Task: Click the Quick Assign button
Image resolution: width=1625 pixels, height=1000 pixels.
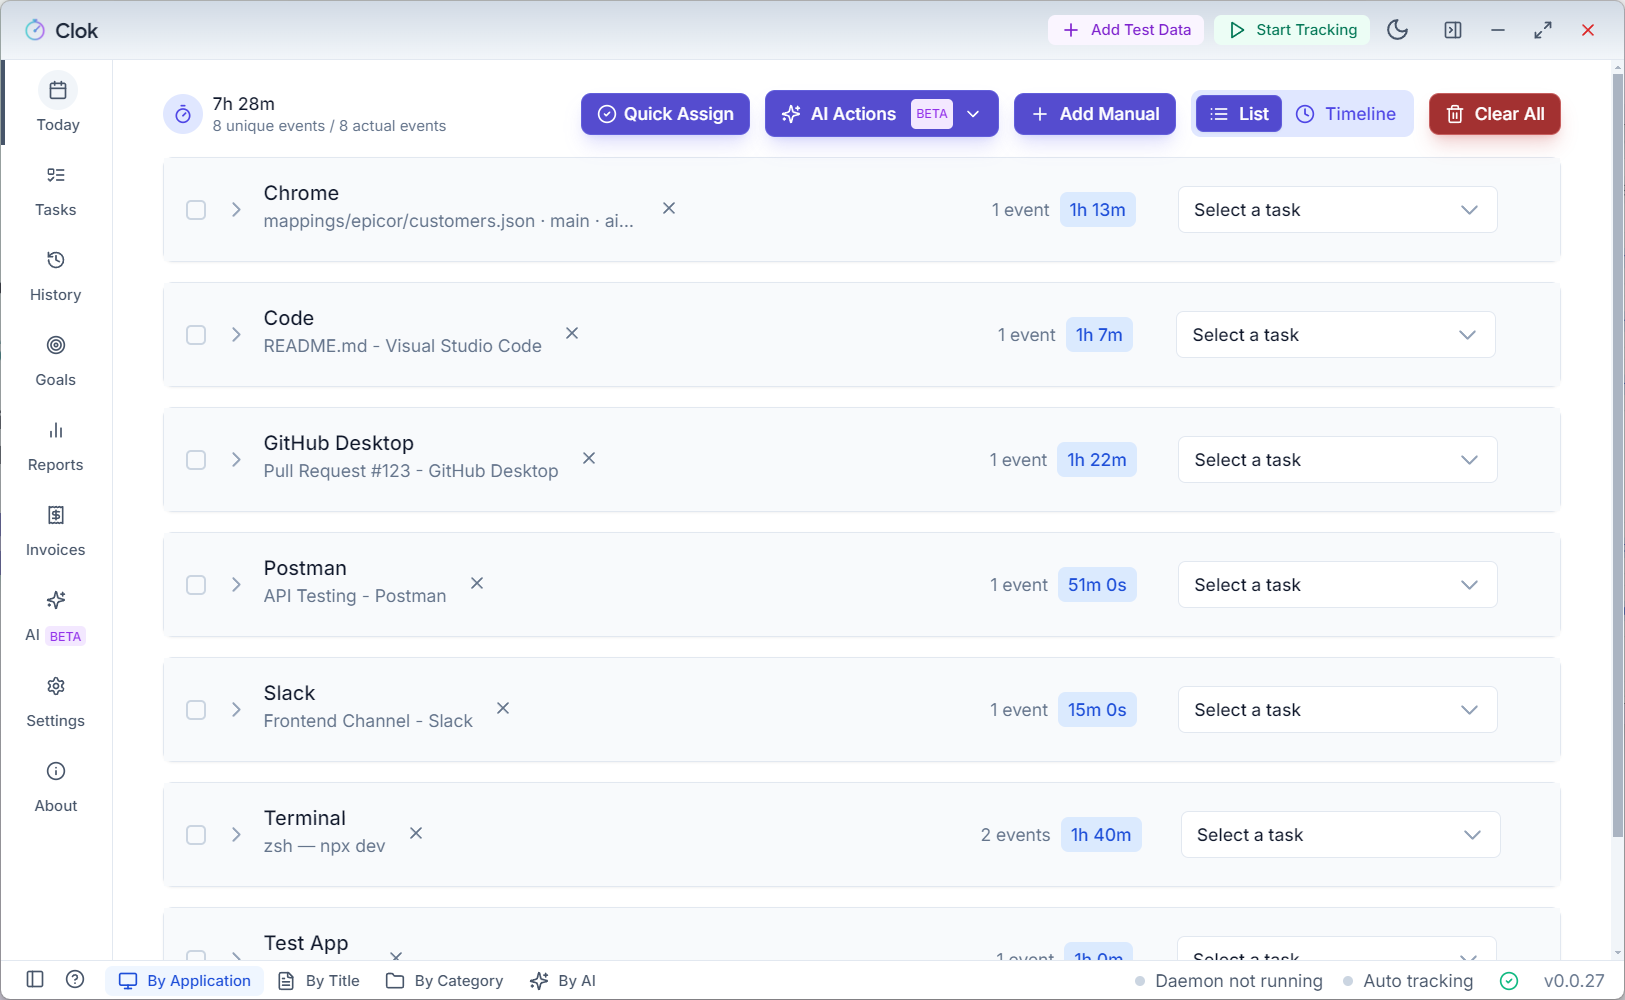Action: point(665,114)
